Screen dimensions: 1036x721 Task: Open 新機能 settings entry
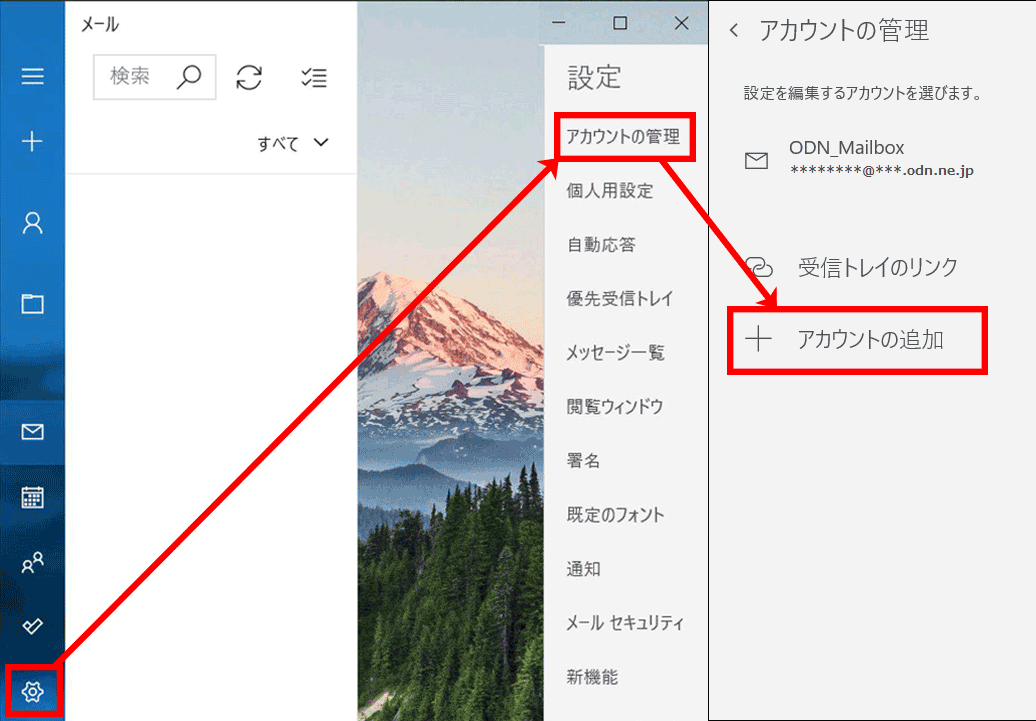click(x=592, y=677)
